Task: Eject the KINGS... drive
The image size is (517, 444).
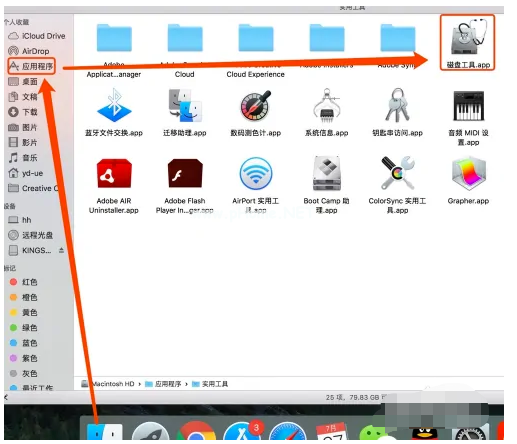Action: coord(61,250)
